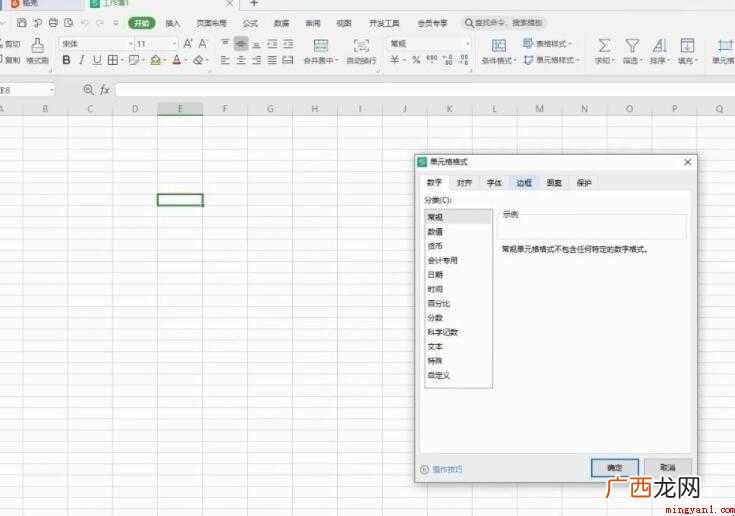Click the middle vertical align icon
The height and width of the screenshot is (516, 735).
pos(241,44)
